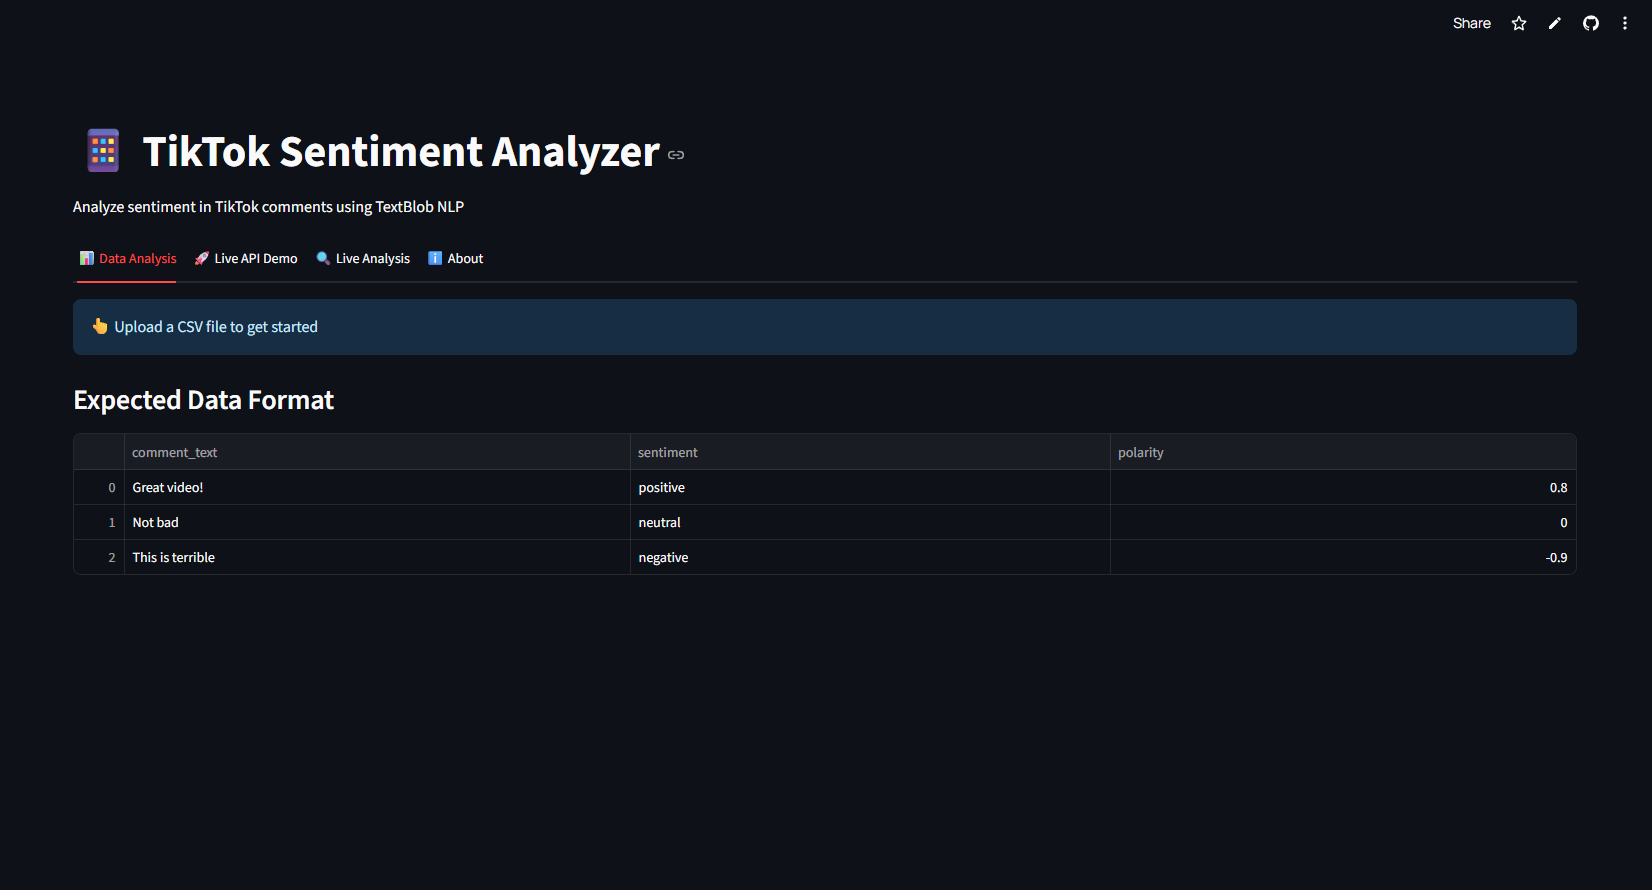Image resolution: width=1652 pixels, height=890 pixels.
Task: Select the polarity value 0.8 cell
Action: (x=1343, y=487)
